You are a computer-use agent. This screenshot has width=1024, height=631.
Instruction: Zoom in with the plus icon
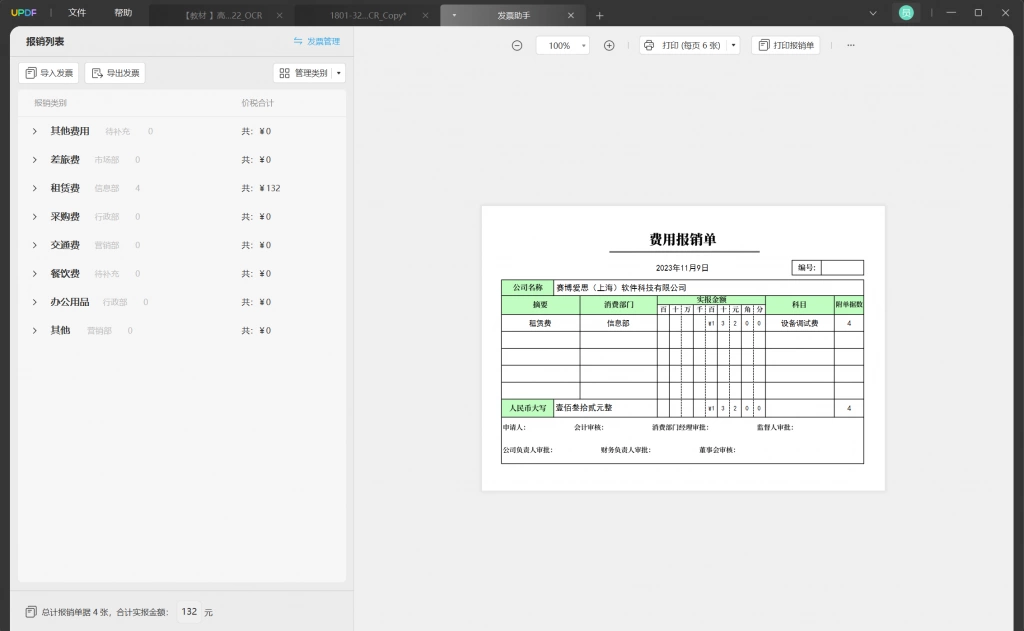609,45
